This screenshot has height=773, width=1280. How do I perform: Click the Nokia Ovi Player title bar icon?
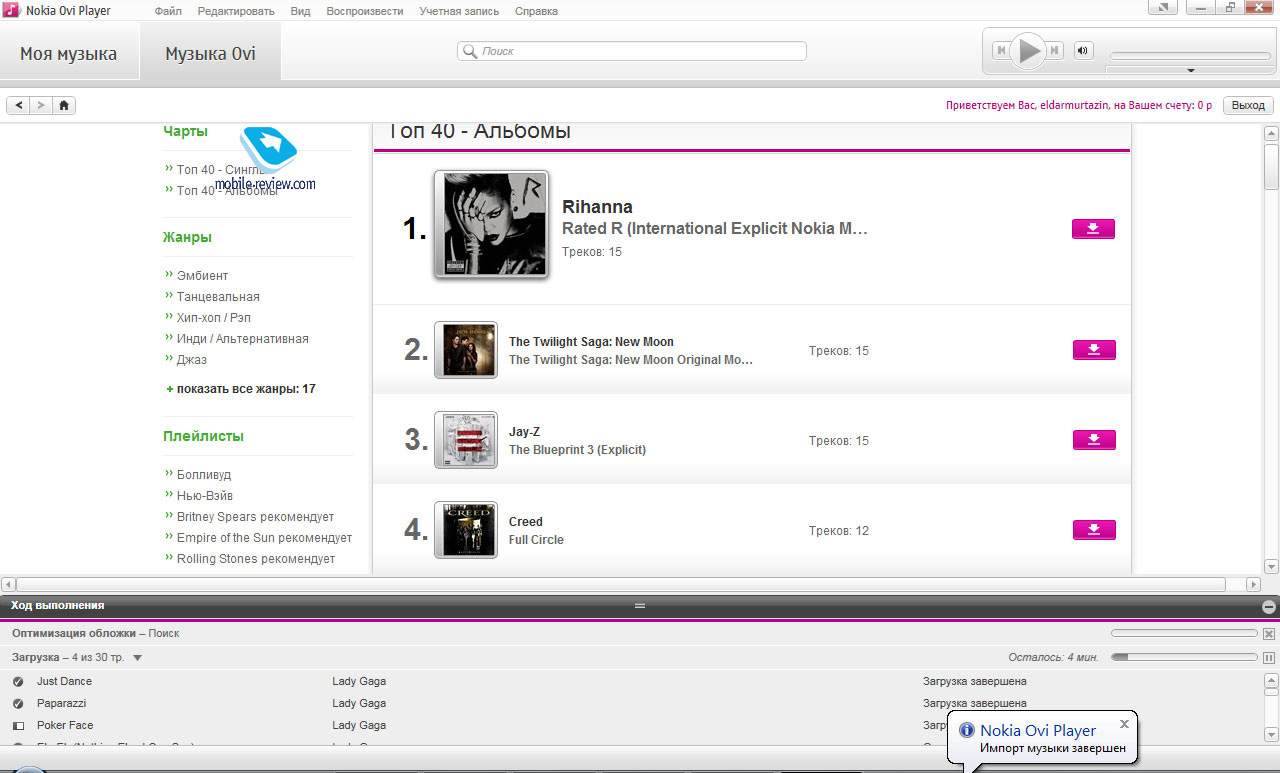point(11,10)
